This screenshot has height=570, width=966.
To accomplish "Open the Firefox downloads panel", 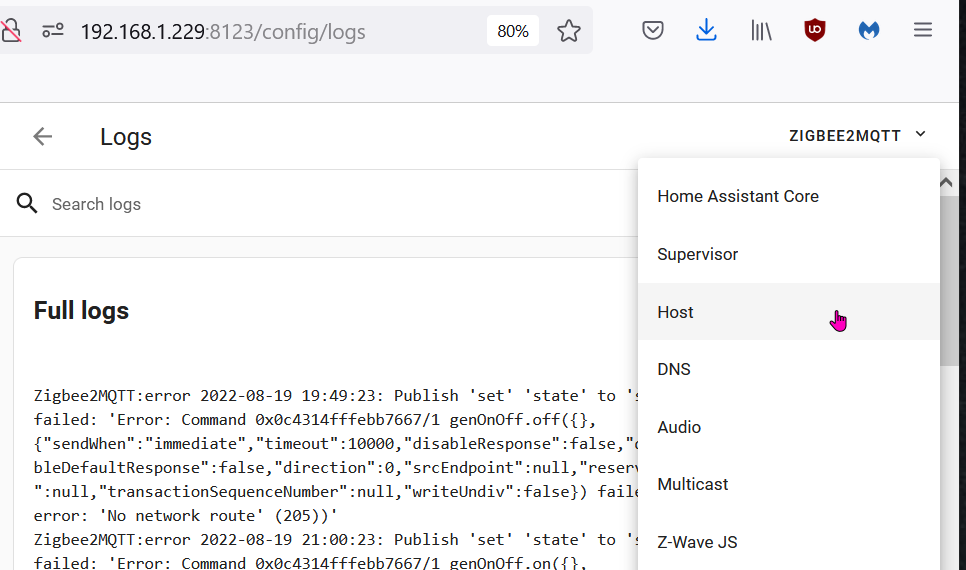I will click(x=707, y=31).
